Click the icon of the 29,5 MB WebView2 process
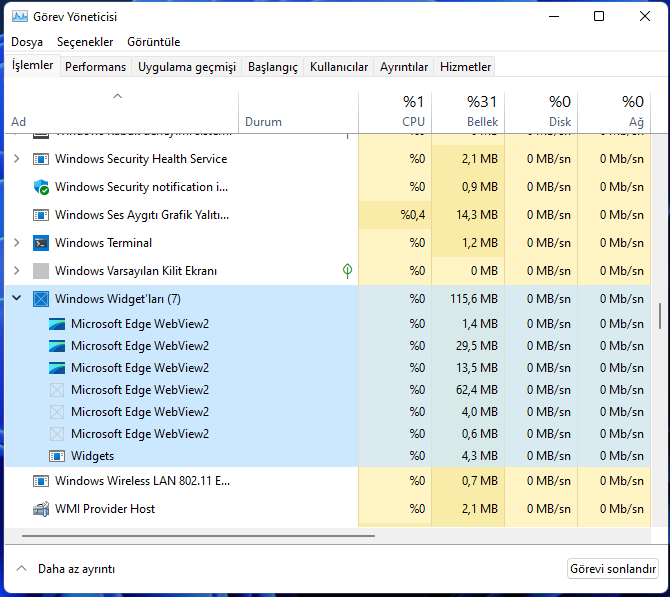 click(x=57, y=346)
